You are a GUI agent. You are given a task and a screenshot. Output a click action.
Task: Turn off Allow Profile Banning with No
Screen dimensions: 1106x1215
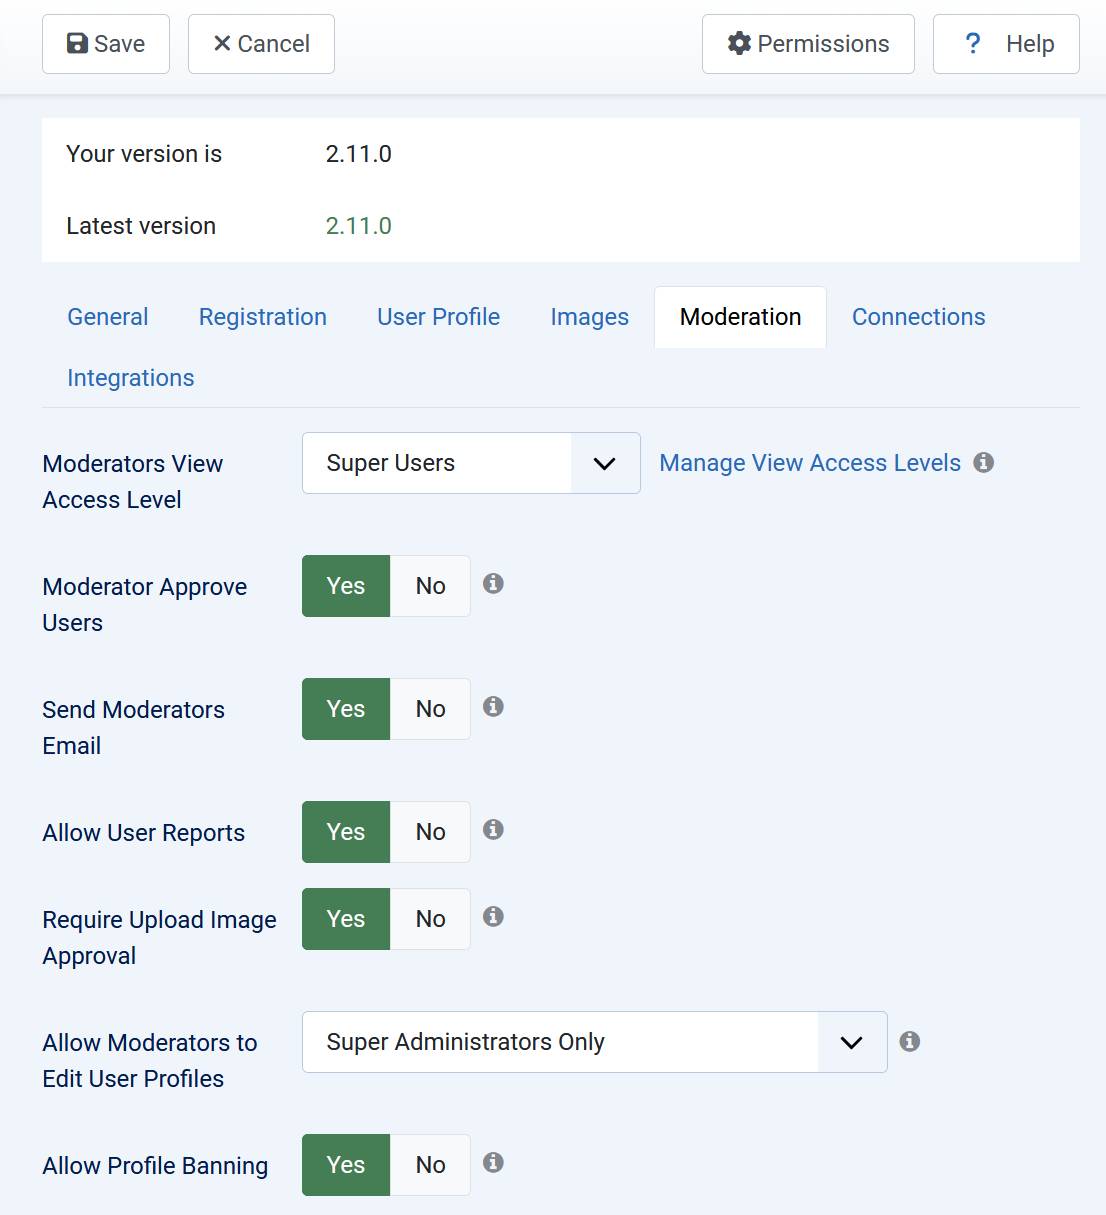click(x=430, y=1165)
